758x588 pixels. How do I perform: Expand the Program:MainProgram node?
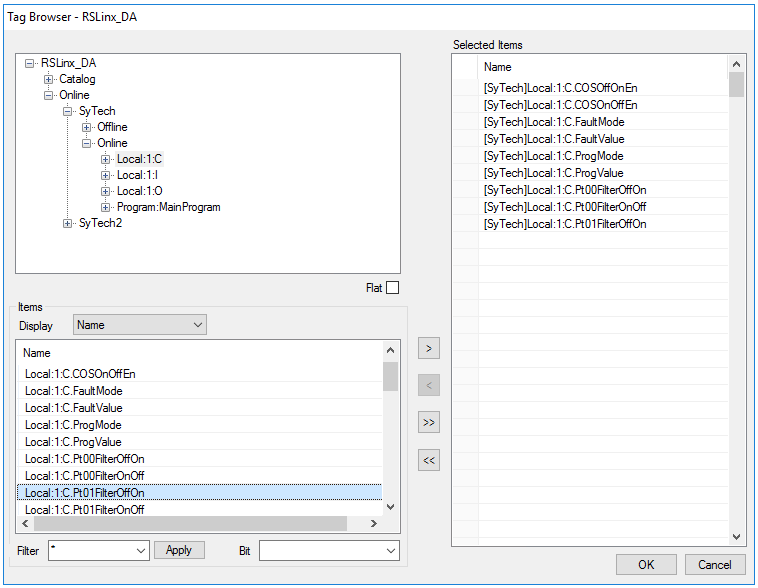pyautogui.click(x=105, y=207)
